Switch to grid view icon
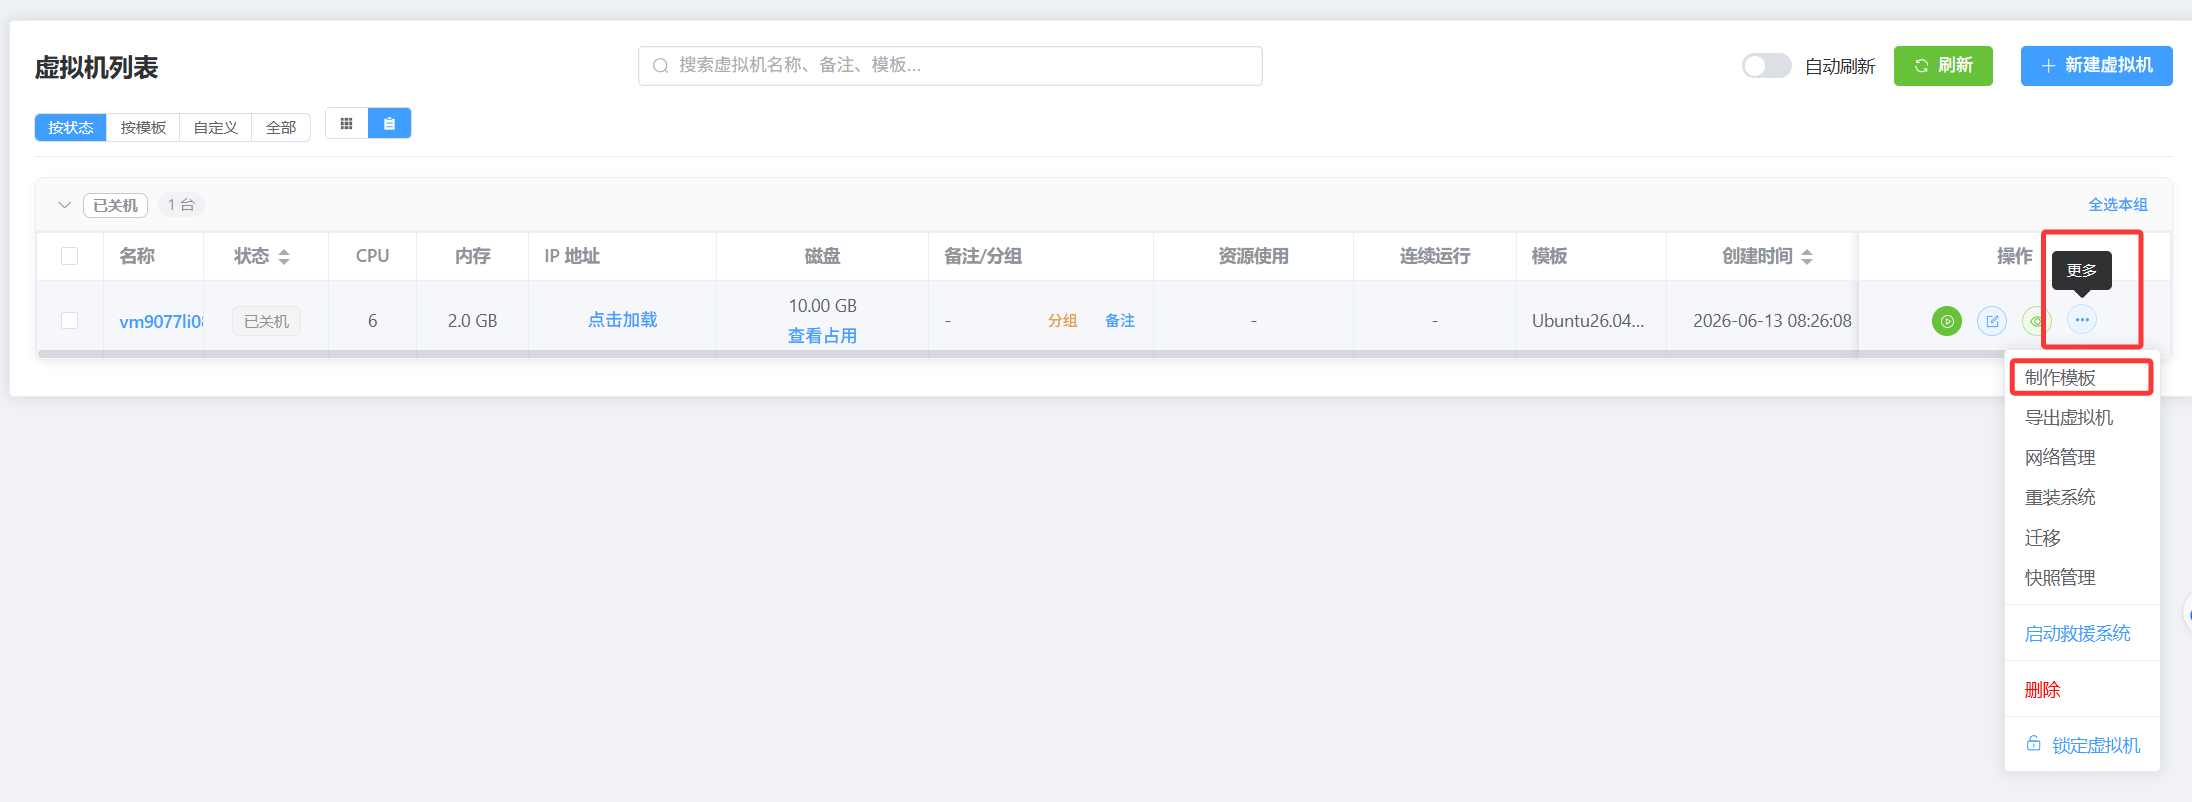The image size is (2192, 802). tap(347, 124)
